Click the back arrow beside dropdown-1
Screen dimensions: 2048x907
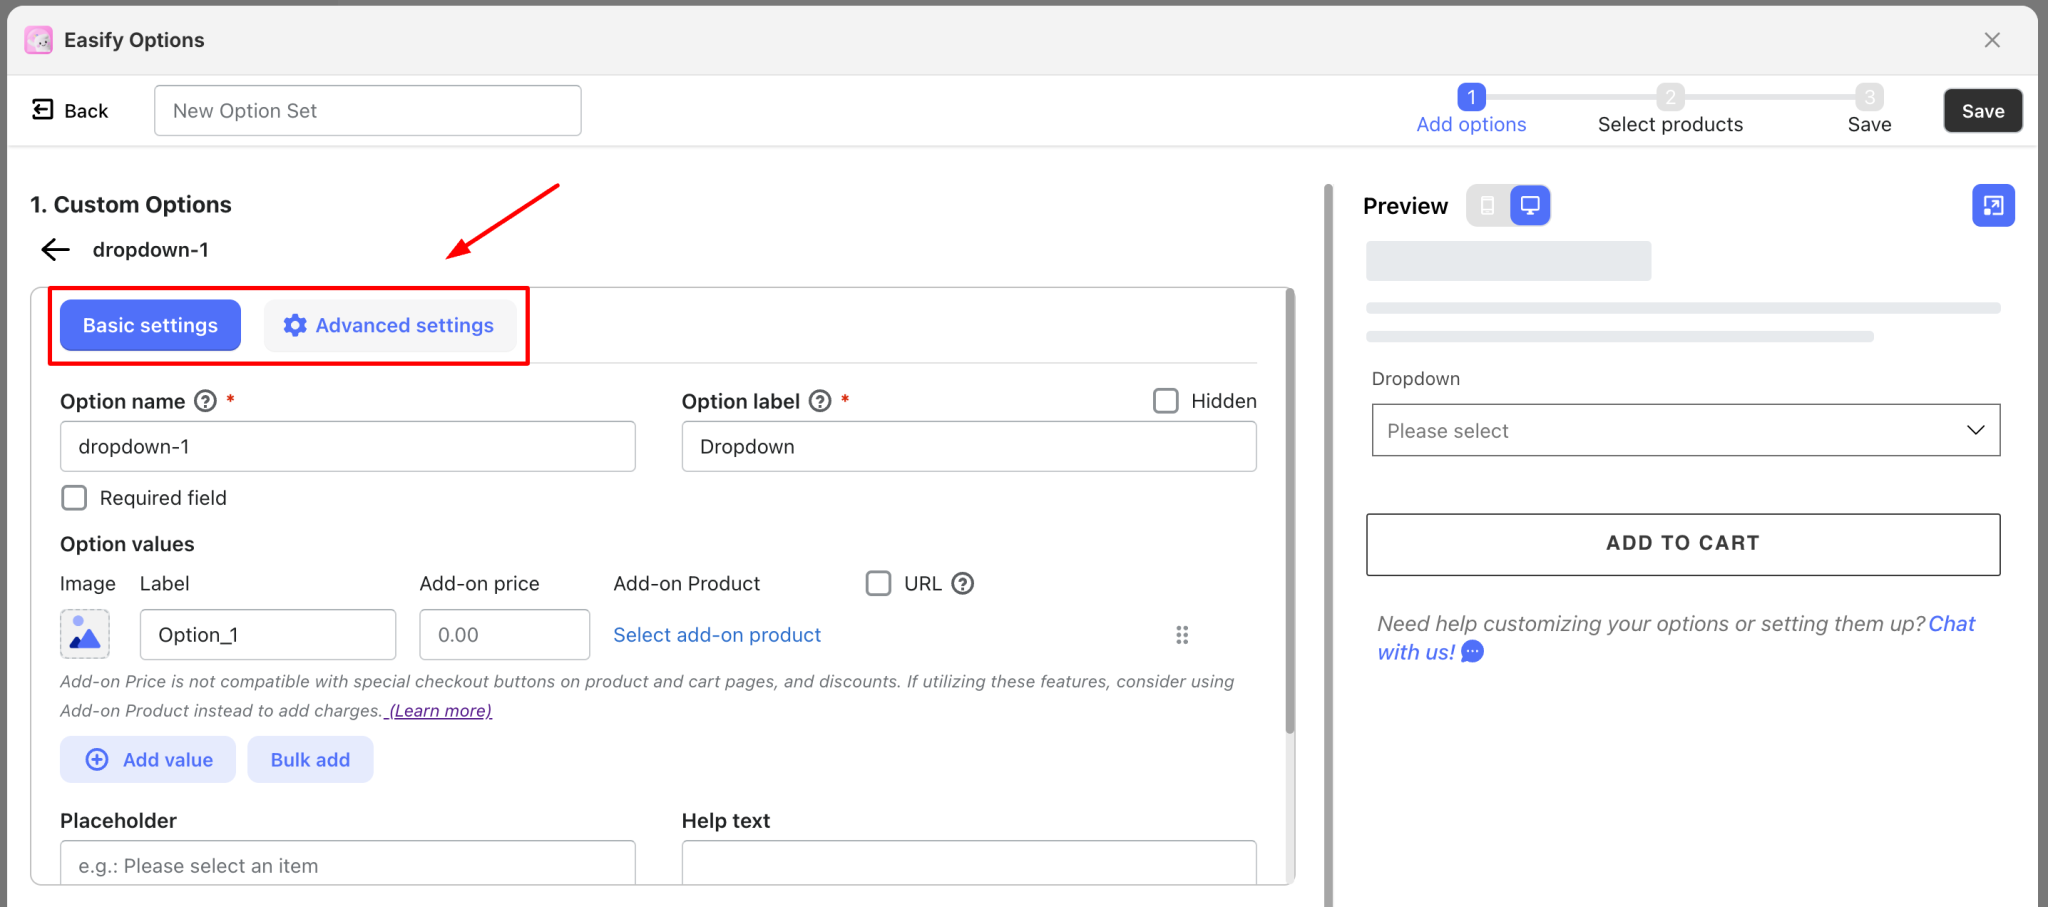[x=55, y=249]
